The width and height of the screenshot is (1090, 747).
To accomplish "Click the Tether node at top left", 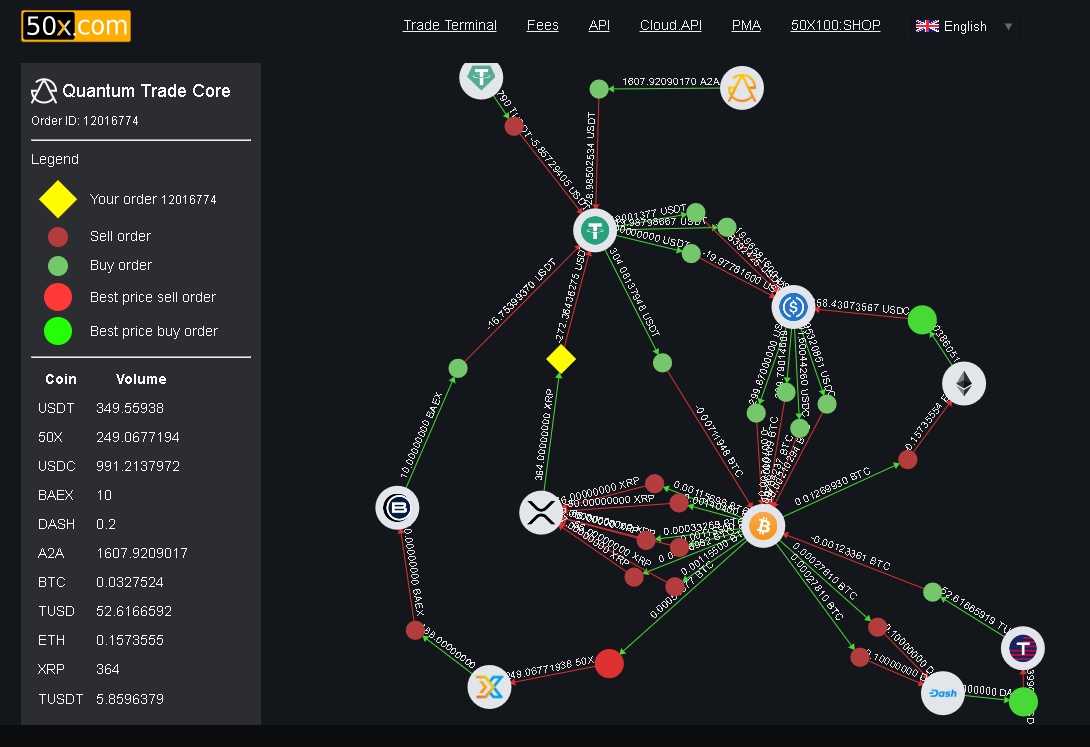I will coord(481,78).
